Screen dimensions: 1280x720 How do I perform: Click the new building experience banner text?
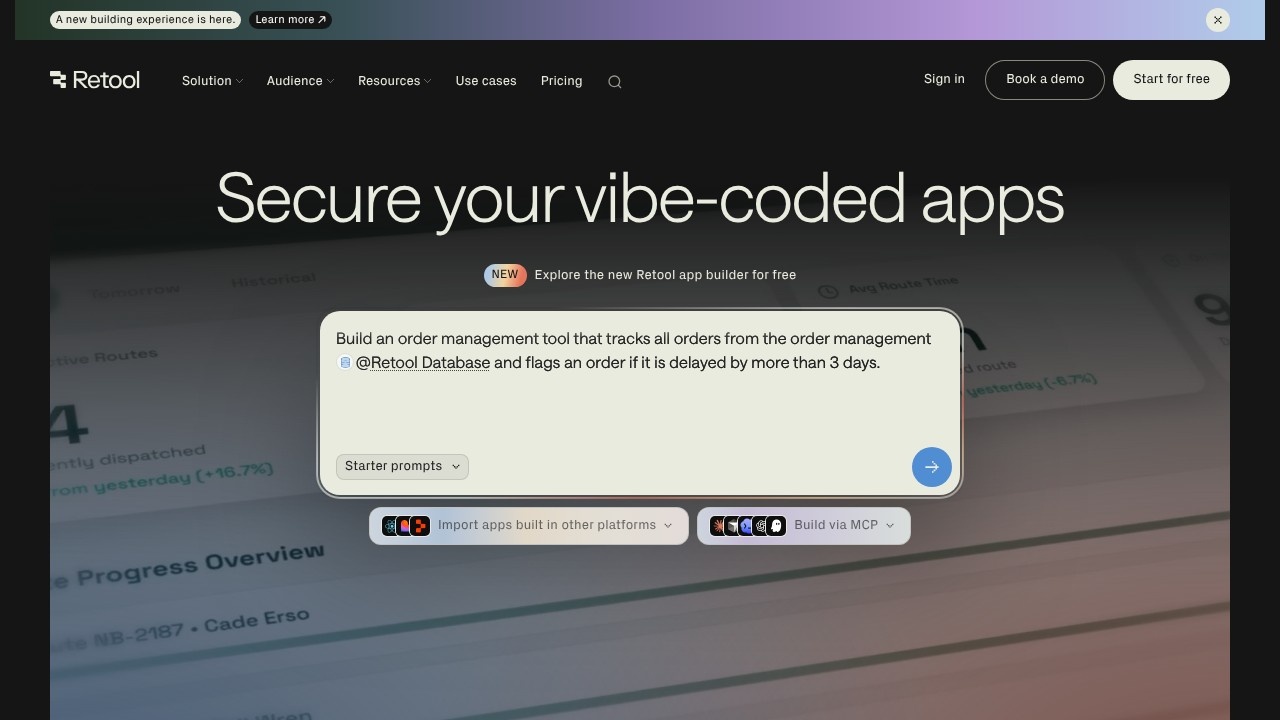tap(146, 20)
